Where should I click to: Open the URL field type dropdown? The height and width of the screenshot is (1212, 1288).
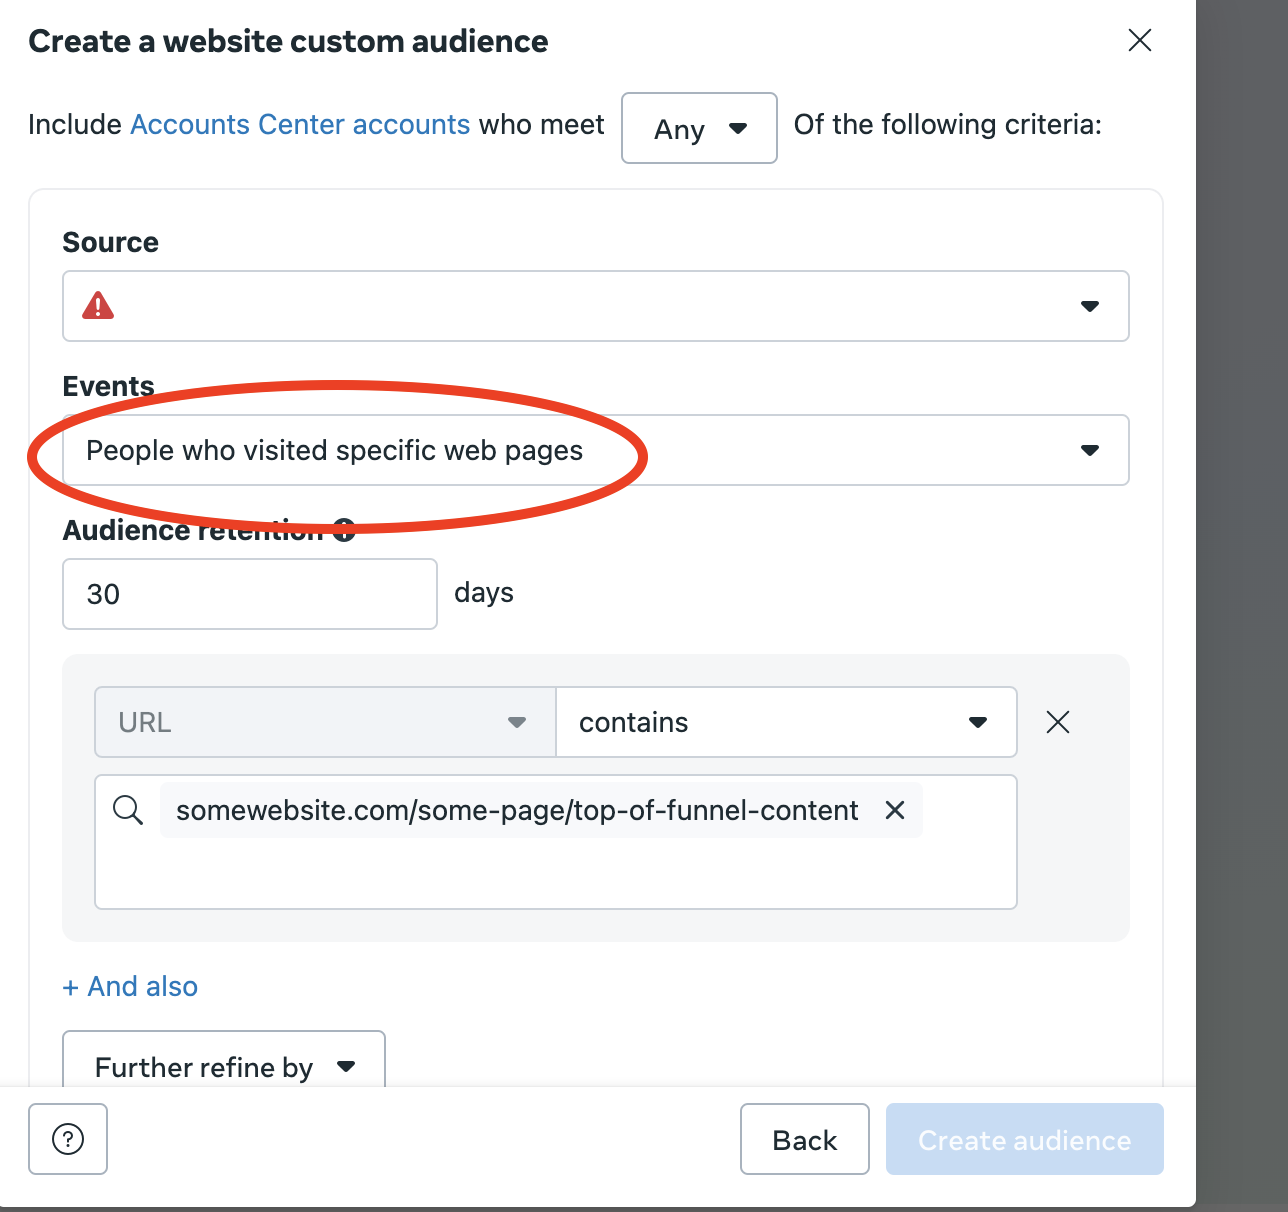point(325,722)
